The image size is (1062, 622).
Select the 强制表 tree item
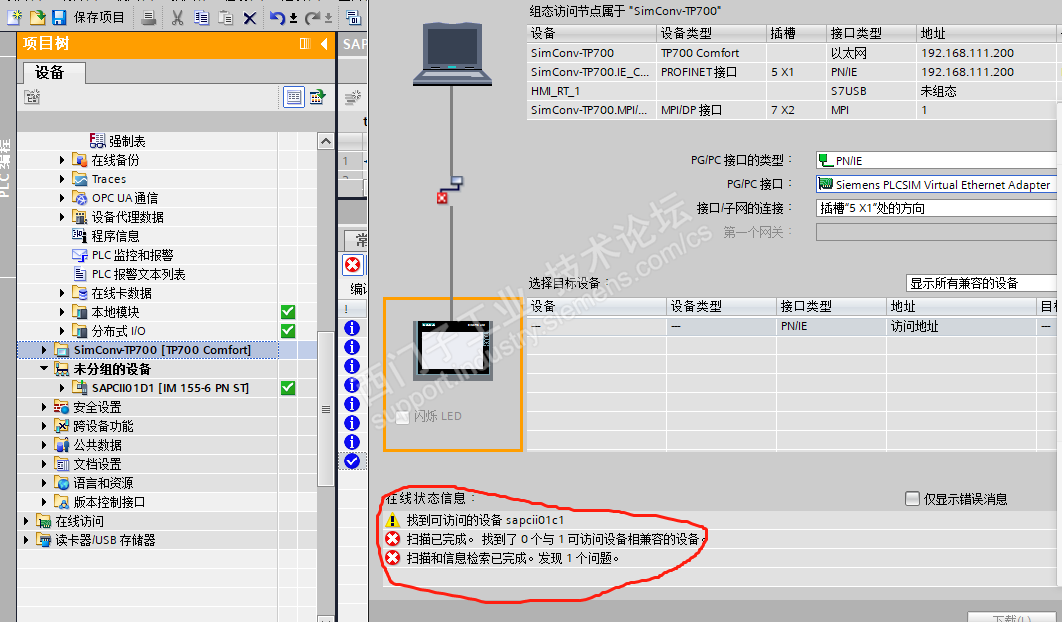tap(127, 141)
